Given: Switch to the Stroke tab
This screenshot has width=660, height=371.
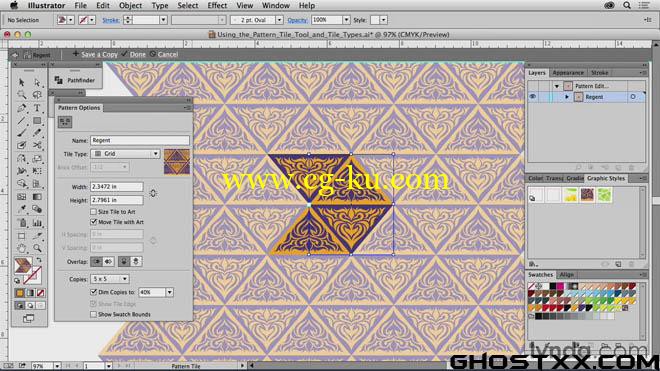Looking at the screenshot, I should (x=599, y=73).
